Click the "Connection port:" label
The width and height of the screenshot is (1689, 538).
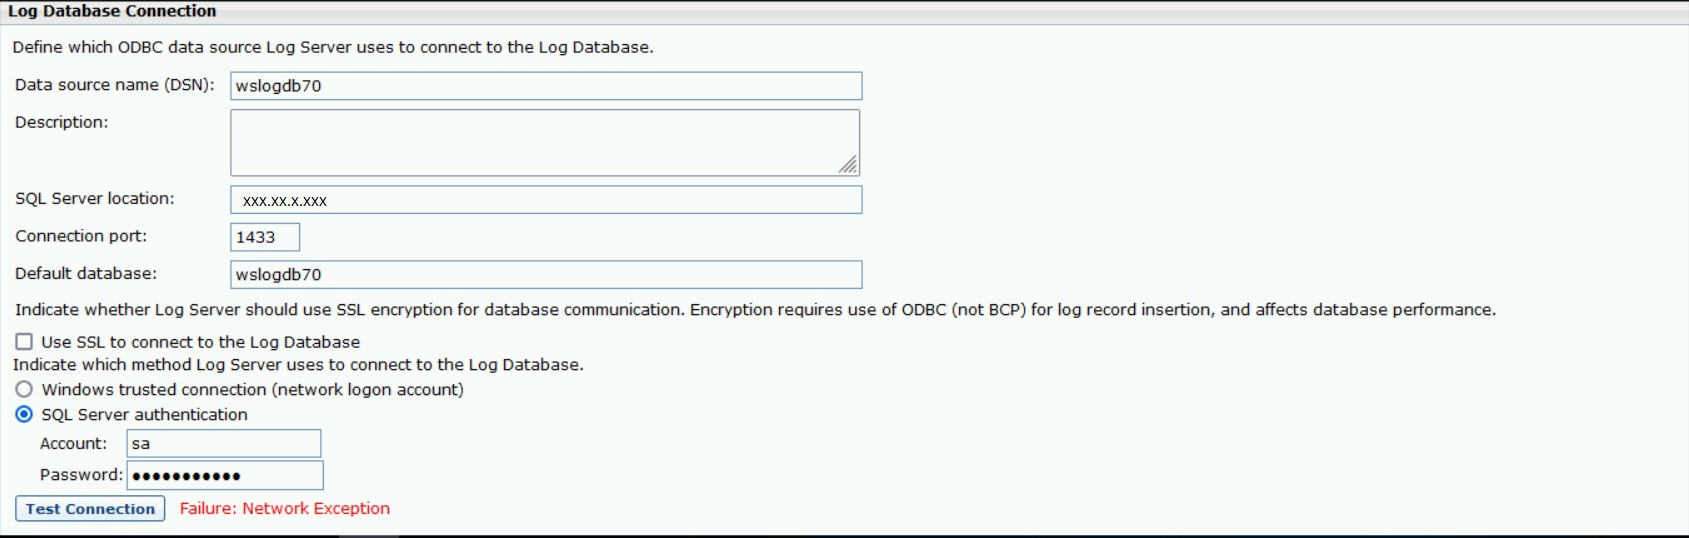[81, 236]
